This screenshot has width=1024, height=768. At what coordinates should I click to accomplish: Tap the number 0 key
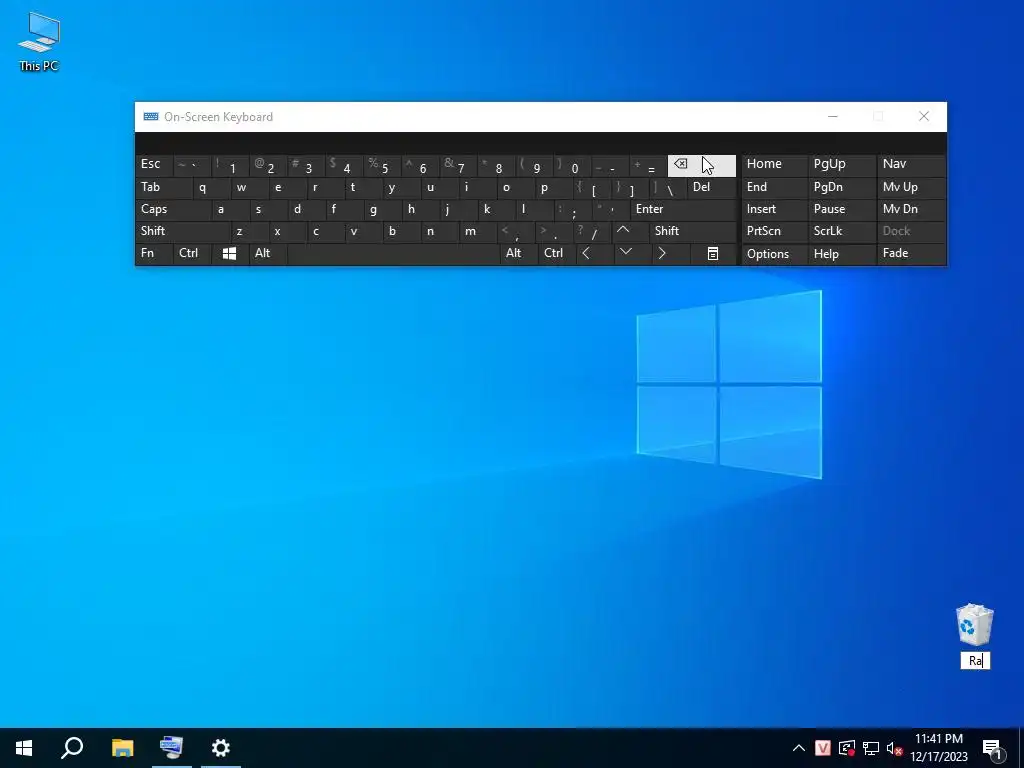(572, 165)
